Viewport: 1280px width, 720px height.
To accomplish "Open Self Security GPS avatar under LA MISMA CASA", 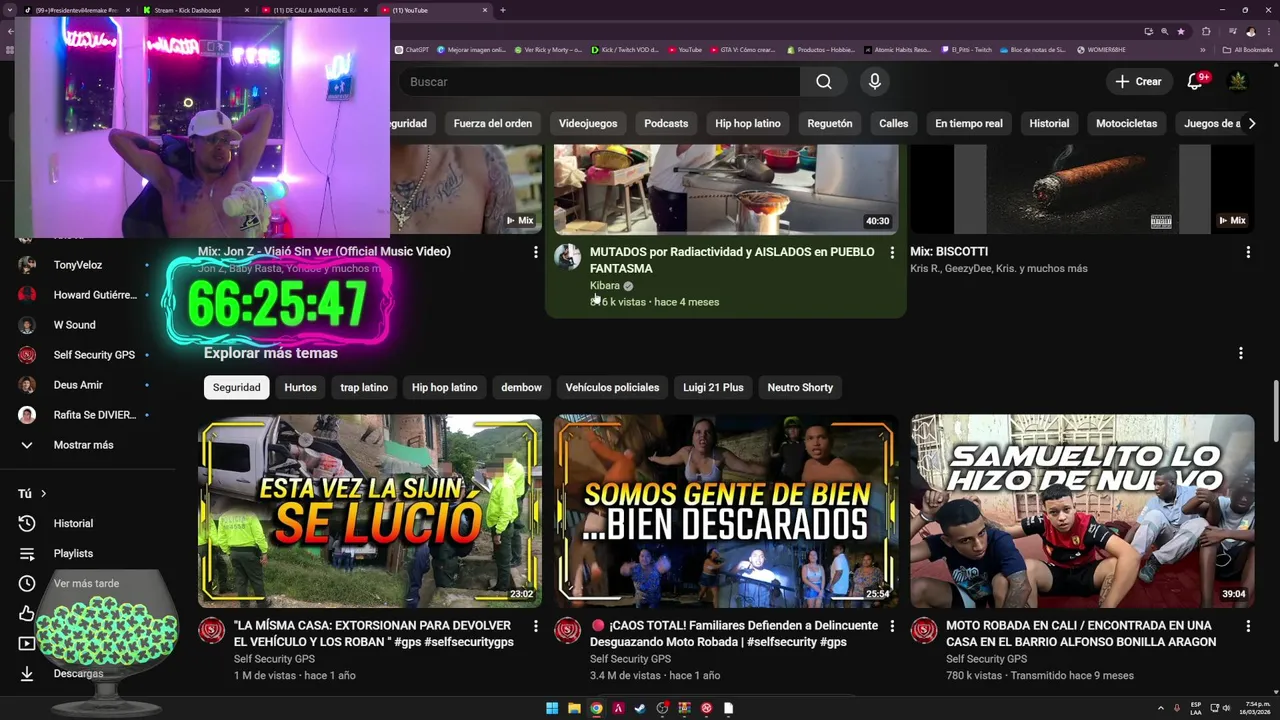I will pos(212,631).
